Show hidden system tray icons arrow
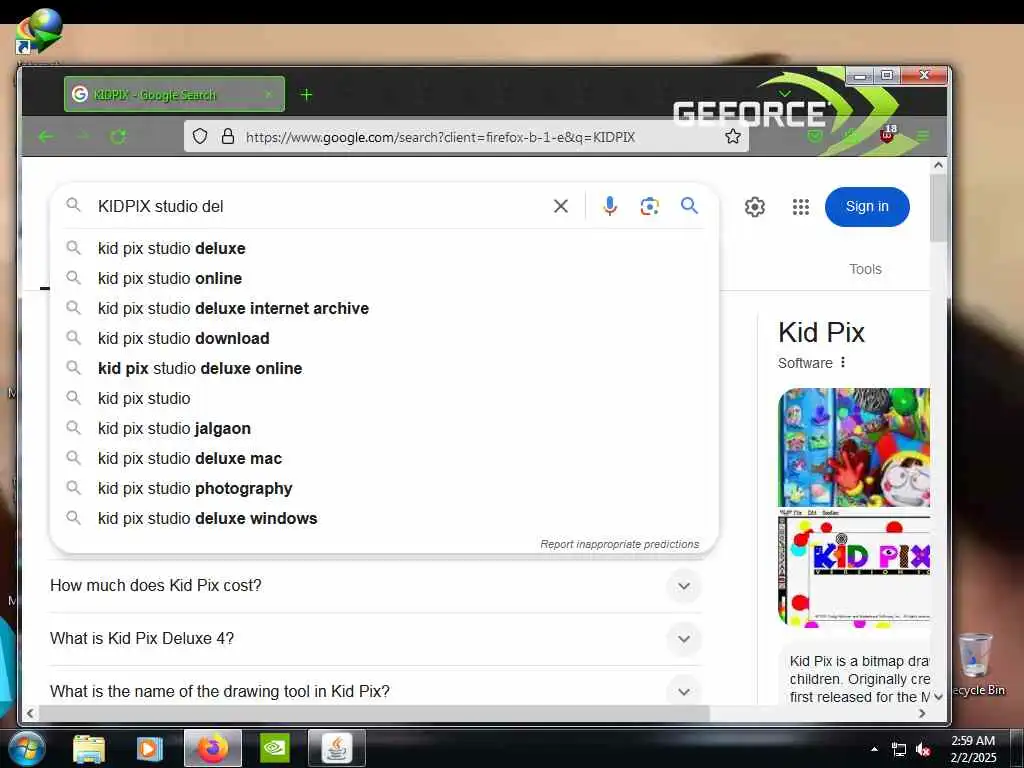1024x768 pixels. [874, 749]
